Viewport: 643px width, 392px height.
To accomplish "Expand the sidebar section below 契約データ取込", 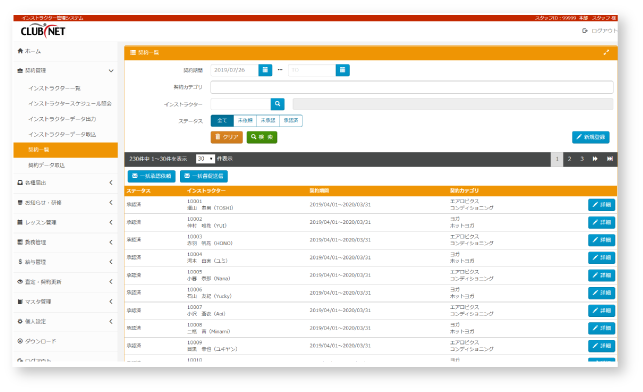I will click(x=66, y=182).
